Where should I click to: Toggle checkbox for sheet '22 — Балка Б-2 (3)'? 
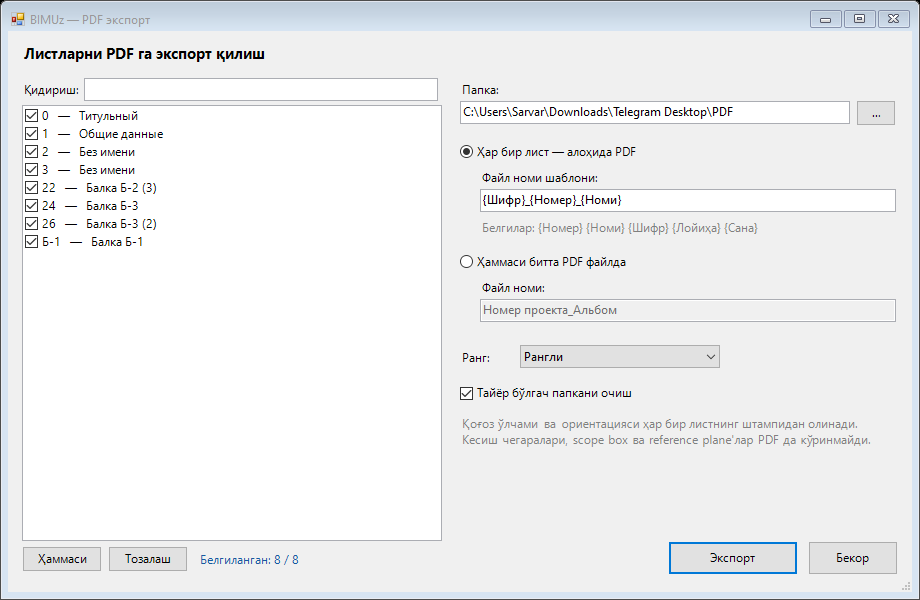click(32, 188)
